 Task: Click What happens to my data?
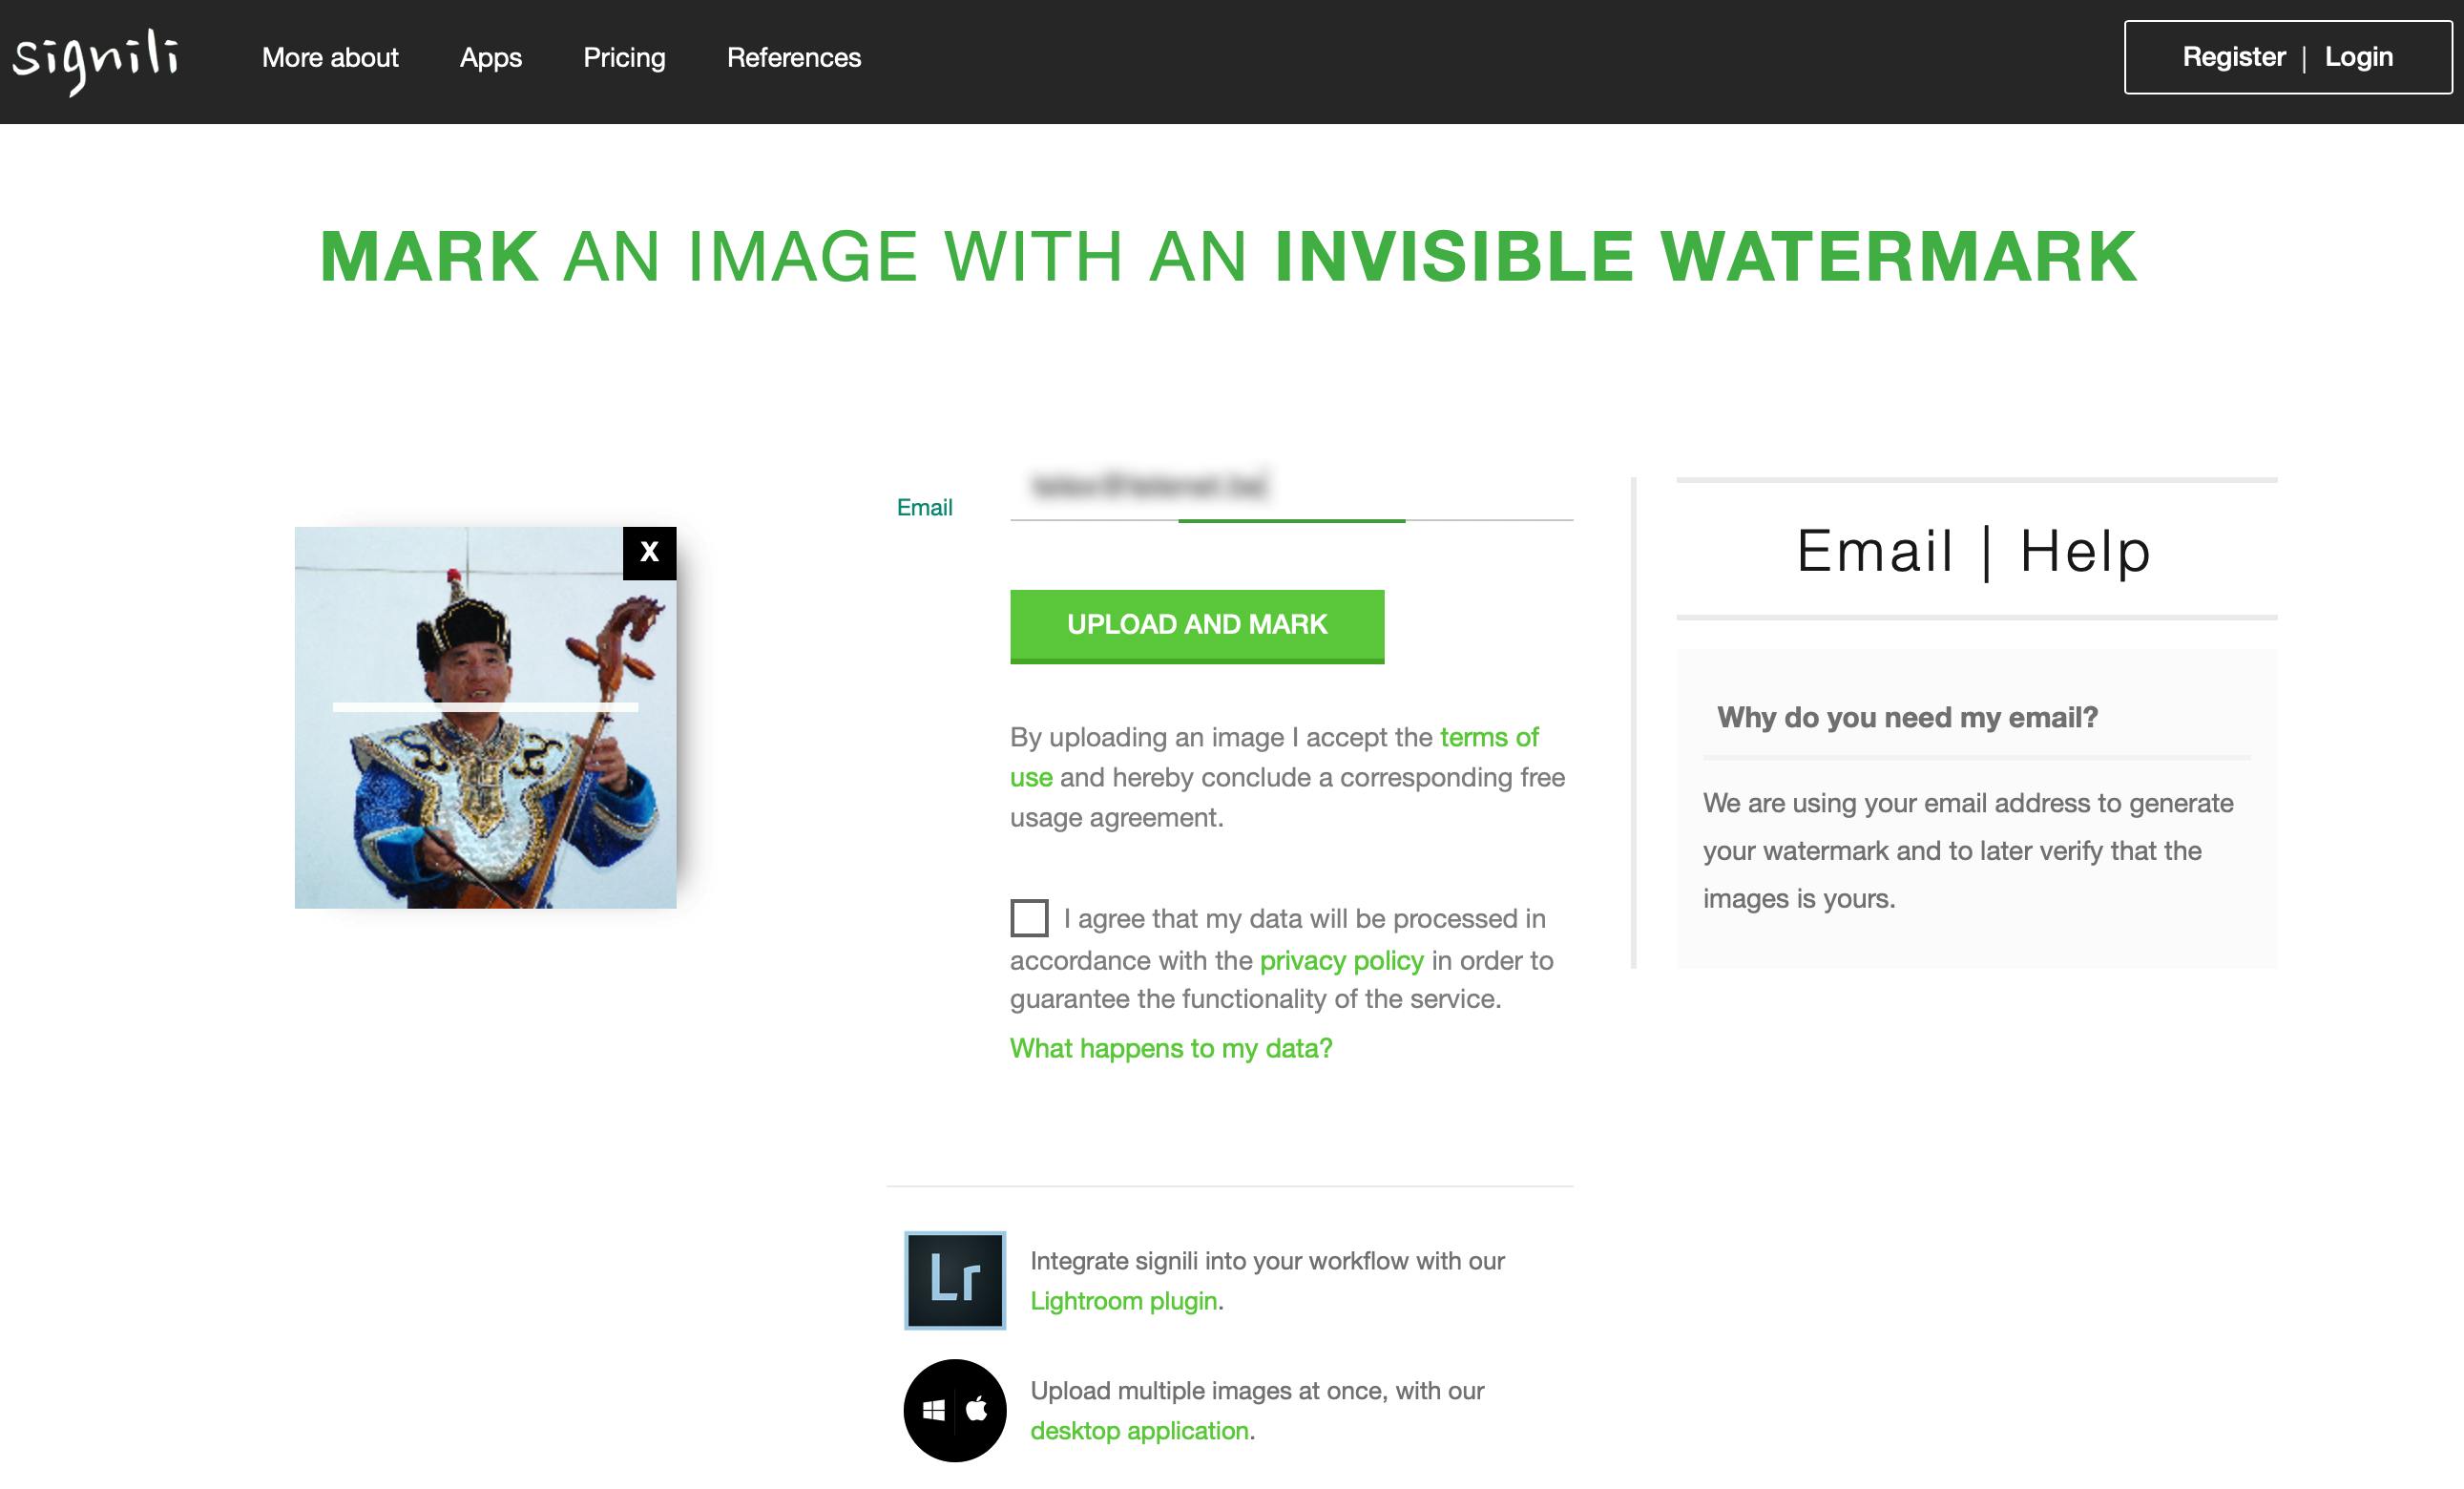(1170, 1048)
